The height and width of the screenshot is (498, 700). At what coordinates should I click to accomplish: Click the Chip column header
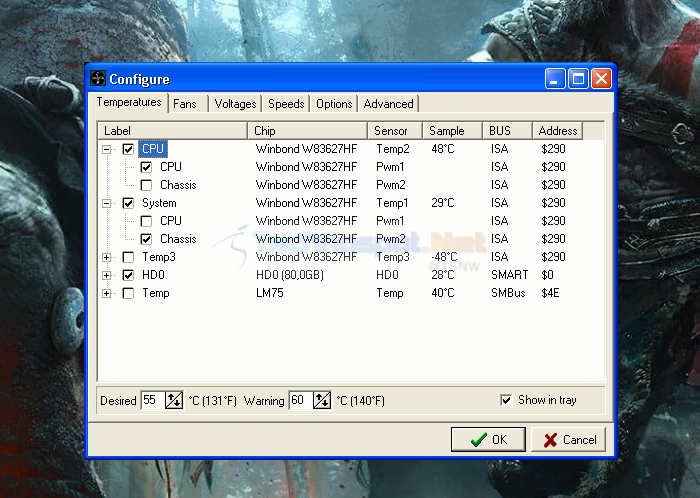(308, 131)
